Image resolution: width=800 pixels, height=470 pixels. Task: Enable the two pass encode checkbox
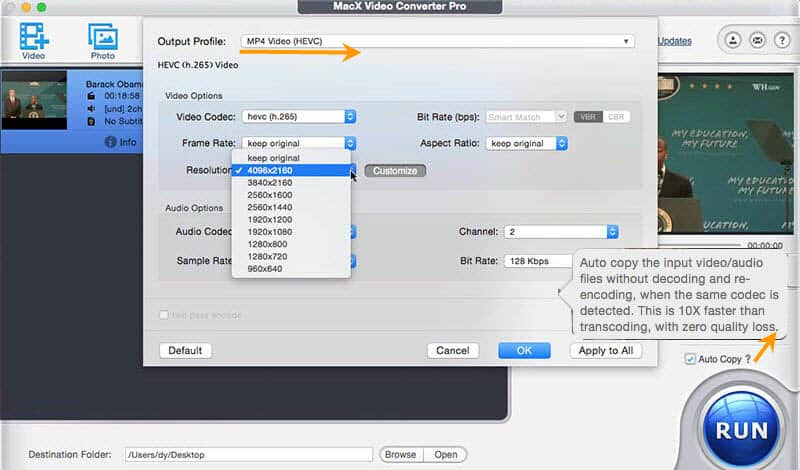[164, 315]
